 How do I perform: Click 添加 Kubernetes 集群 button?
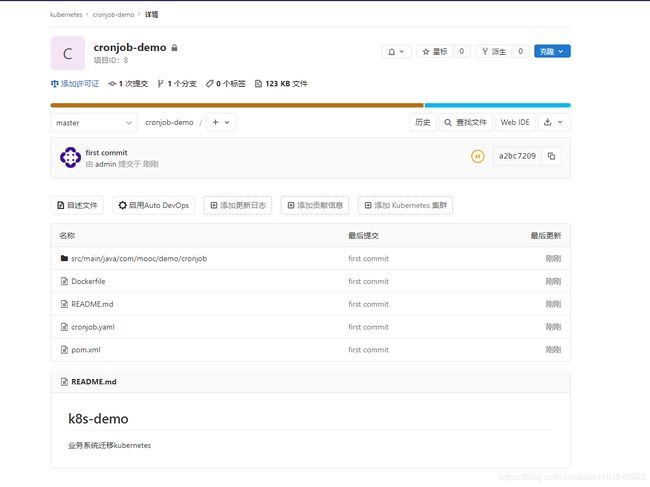[405, 205]
